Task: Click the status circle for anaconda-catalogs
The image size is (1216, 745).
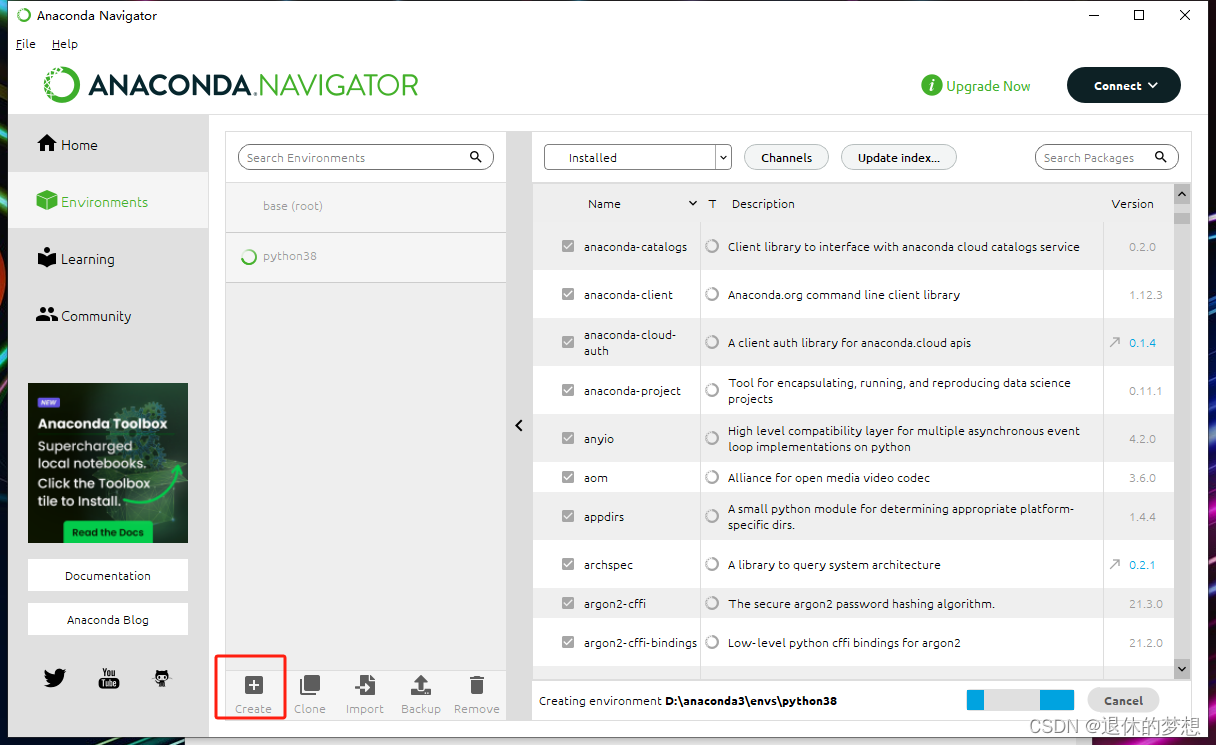Action: [712, 246]
